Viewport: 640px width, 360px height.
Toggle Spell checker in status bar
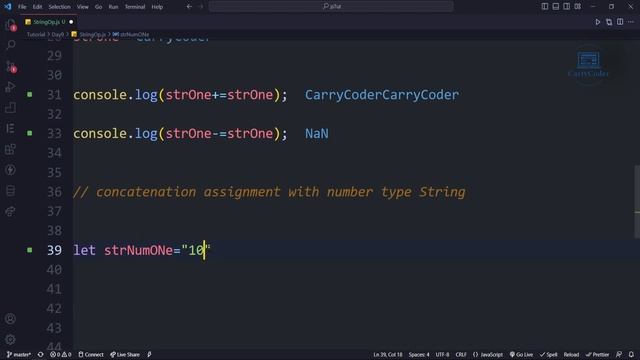549,354
